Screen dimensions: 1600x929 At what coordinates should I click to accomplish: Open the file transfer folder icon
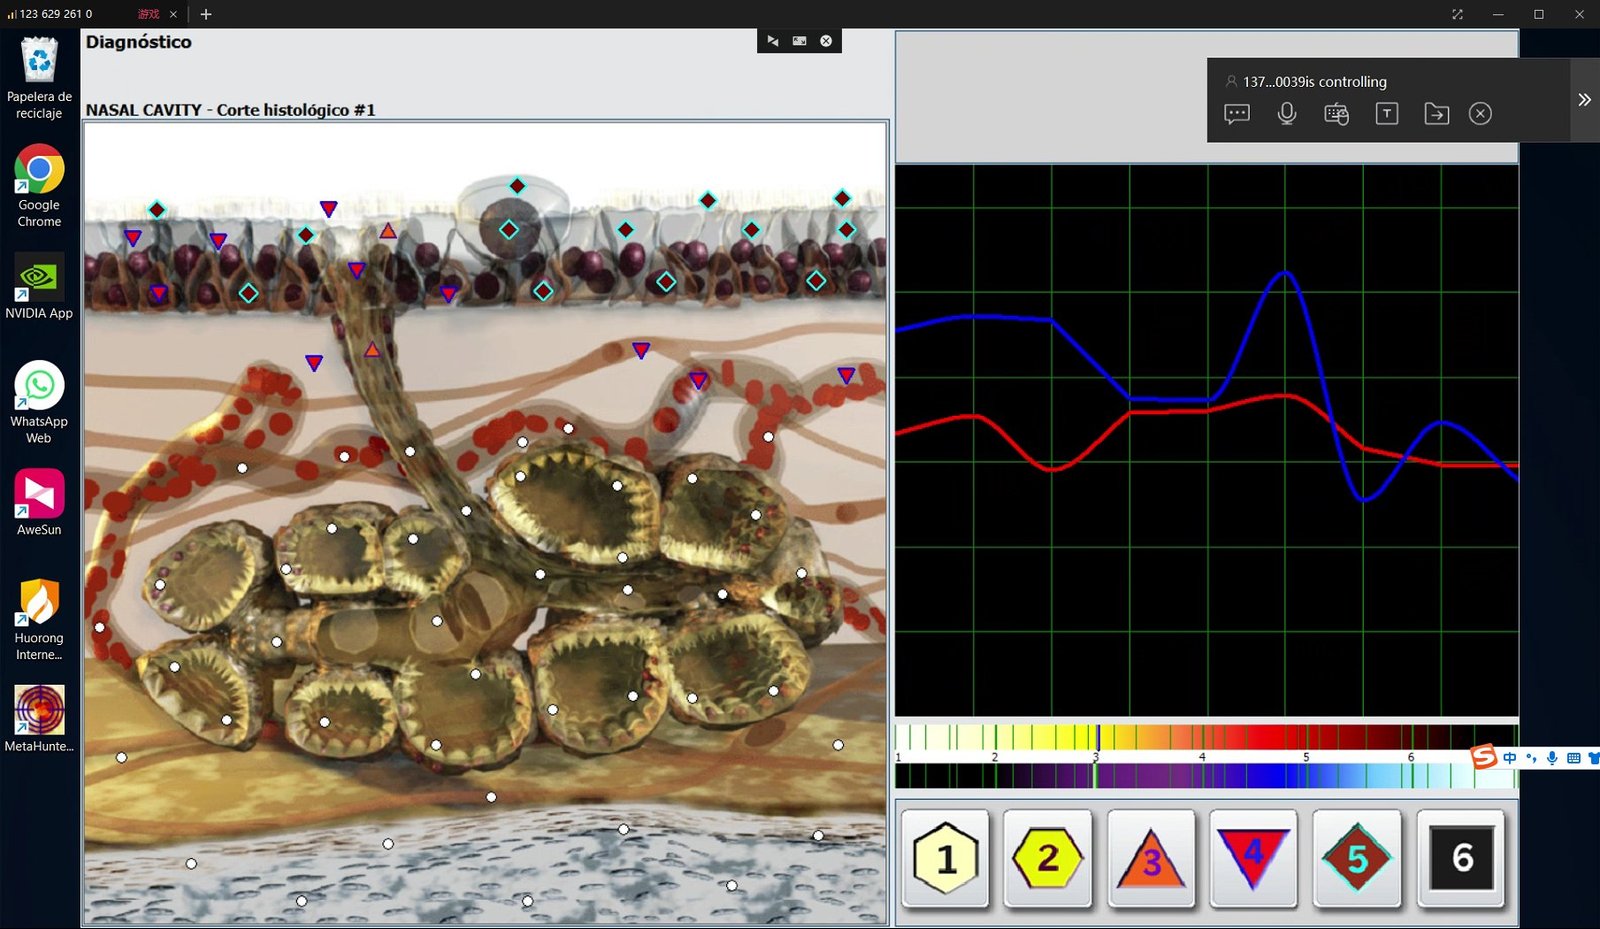1436,114
